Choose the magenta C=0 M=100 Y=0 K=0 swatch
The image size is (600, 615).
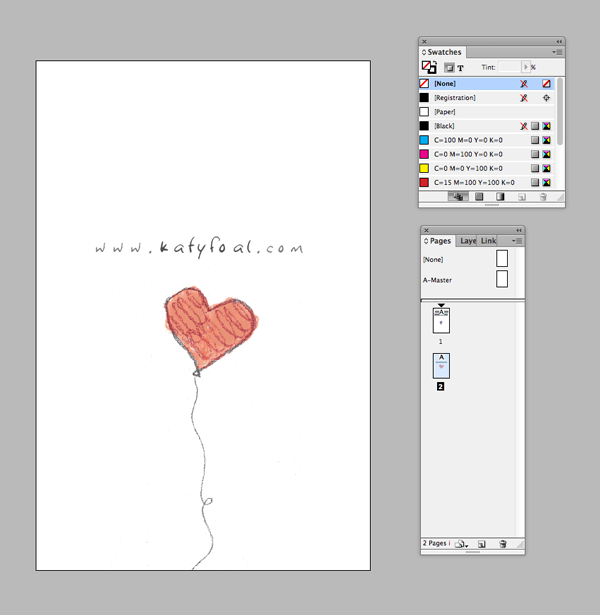pos(486,154)
